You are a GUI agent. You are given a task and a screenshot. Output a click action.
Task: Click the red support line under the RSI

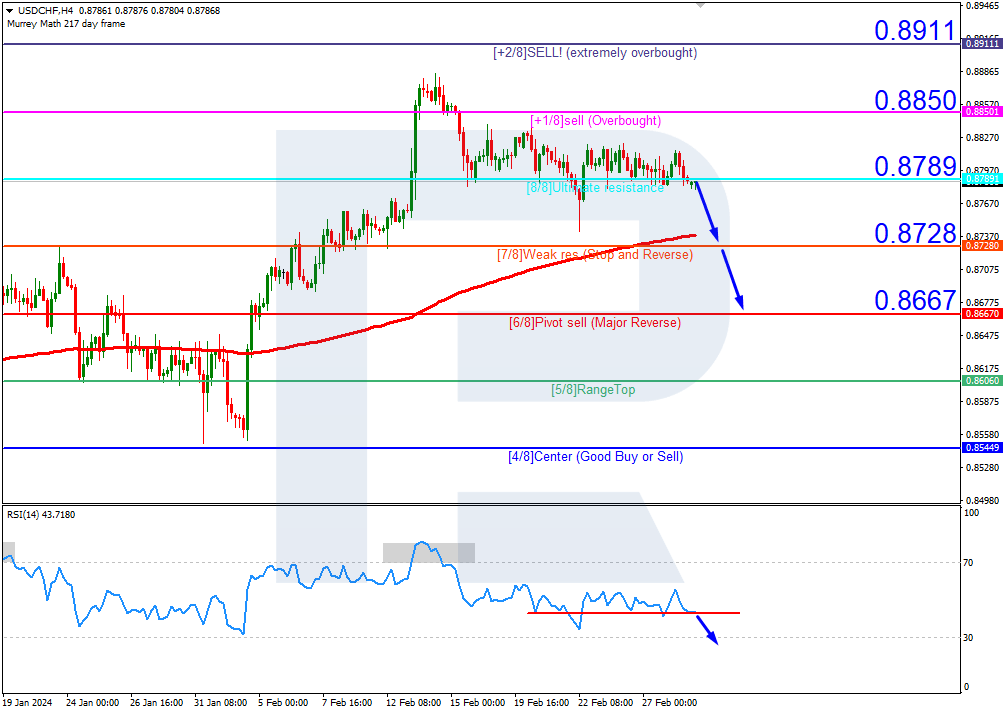click(634, 614)
